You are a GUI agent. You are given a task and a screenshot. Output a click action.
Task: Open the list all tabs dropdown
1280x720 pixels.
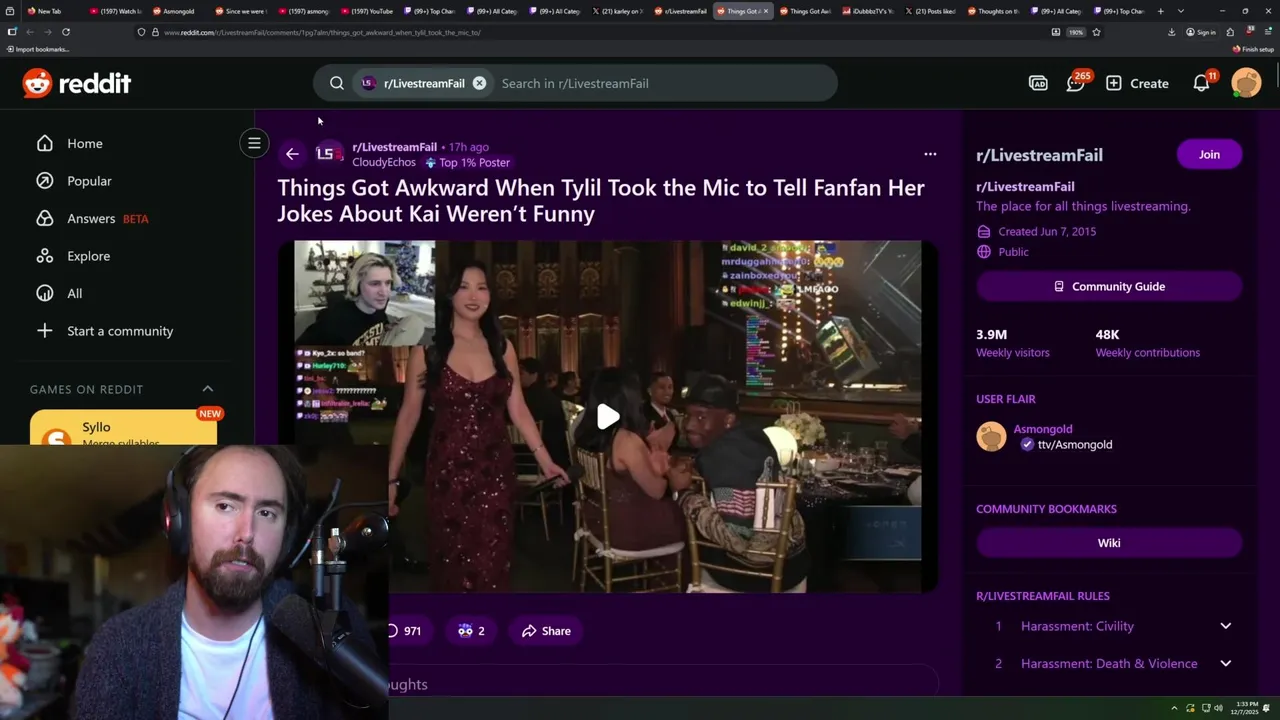click(x=1181, y=11)
